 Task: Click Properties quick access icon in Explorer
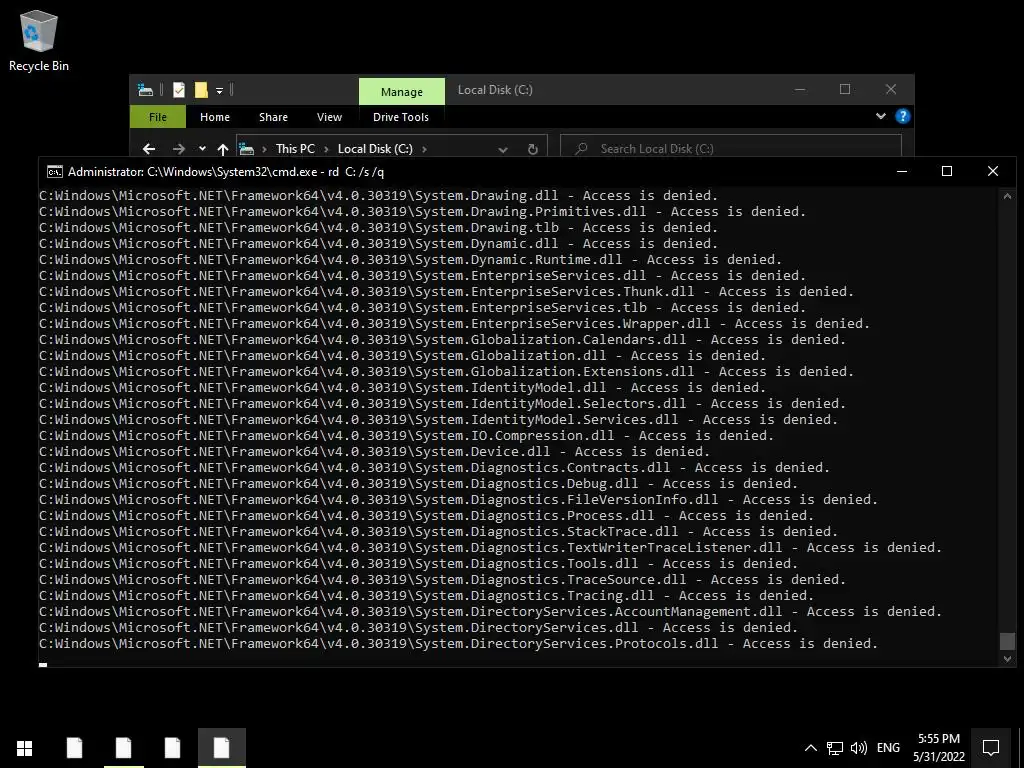pyautogui.click(x=179, y=90)
